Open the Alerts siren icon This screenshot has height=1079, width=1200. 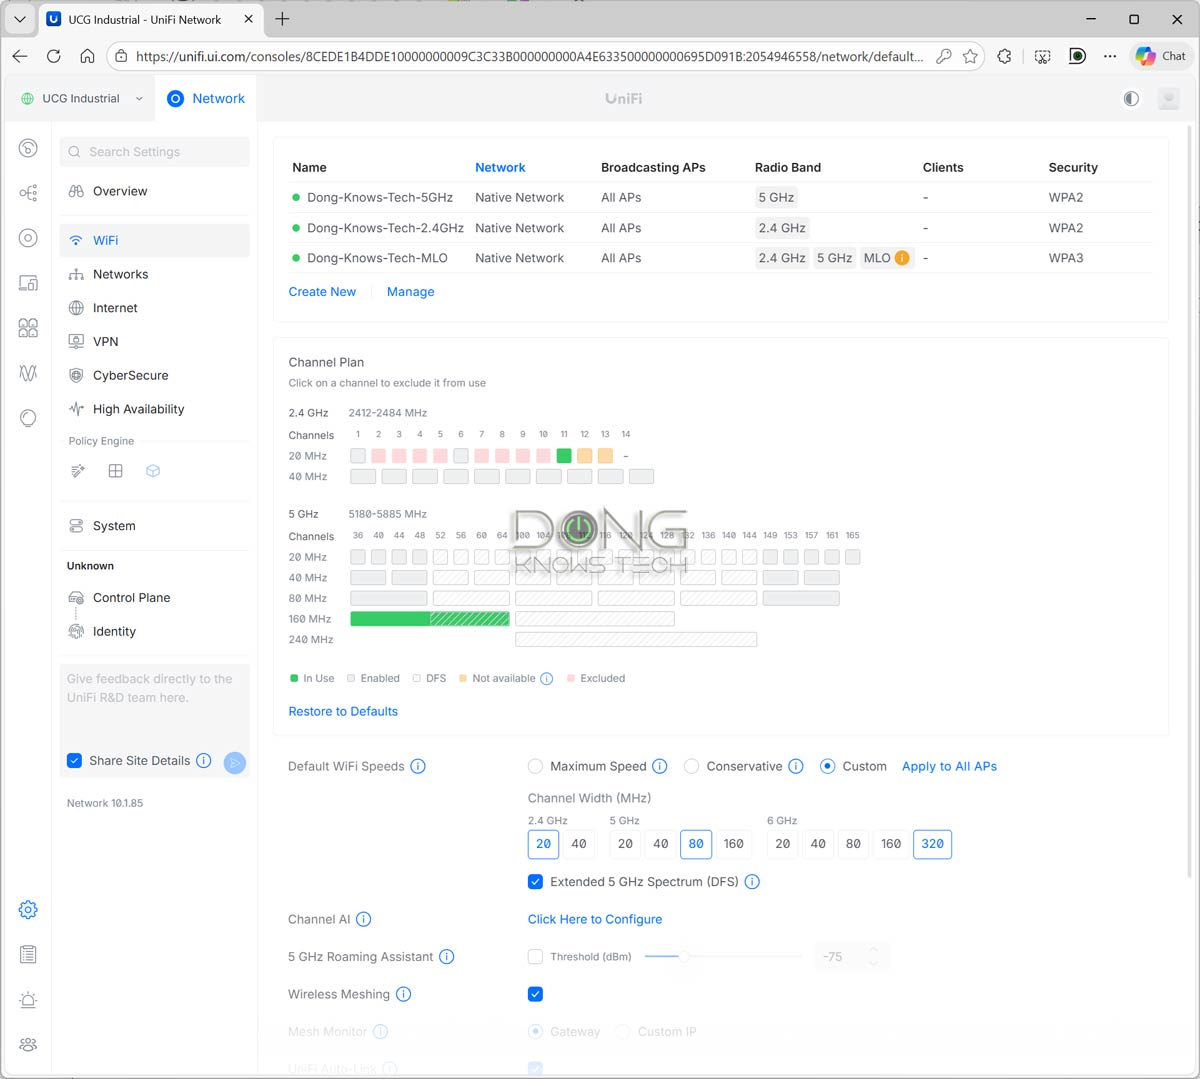[x=28, y=1000]
